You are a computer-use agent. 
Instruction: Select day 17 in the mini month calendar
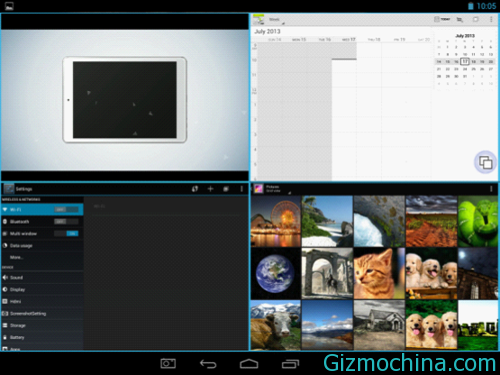tap(465, 61)
